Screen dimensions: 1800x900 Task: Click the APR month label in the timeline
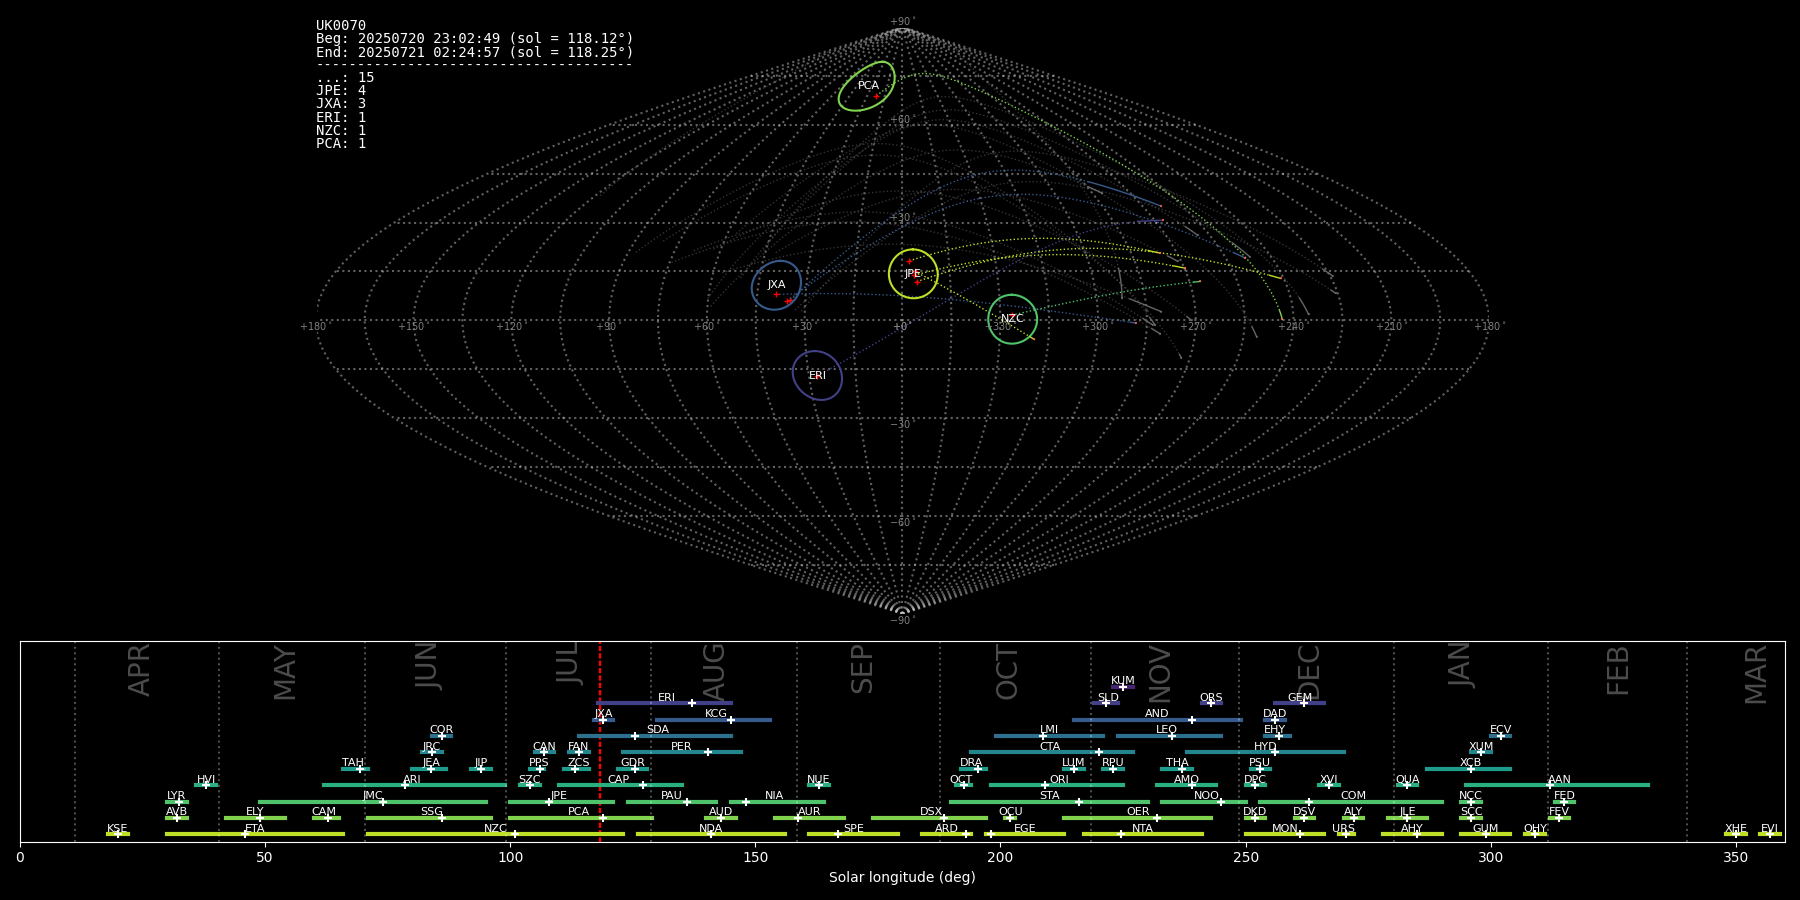click(x=140, y=670)
